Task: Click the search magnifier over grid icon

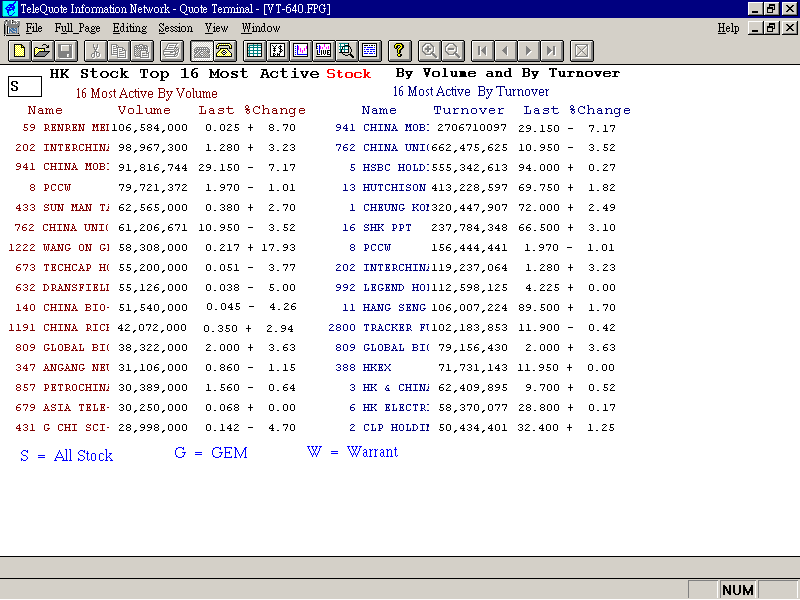Action: (x=346, y=51)
